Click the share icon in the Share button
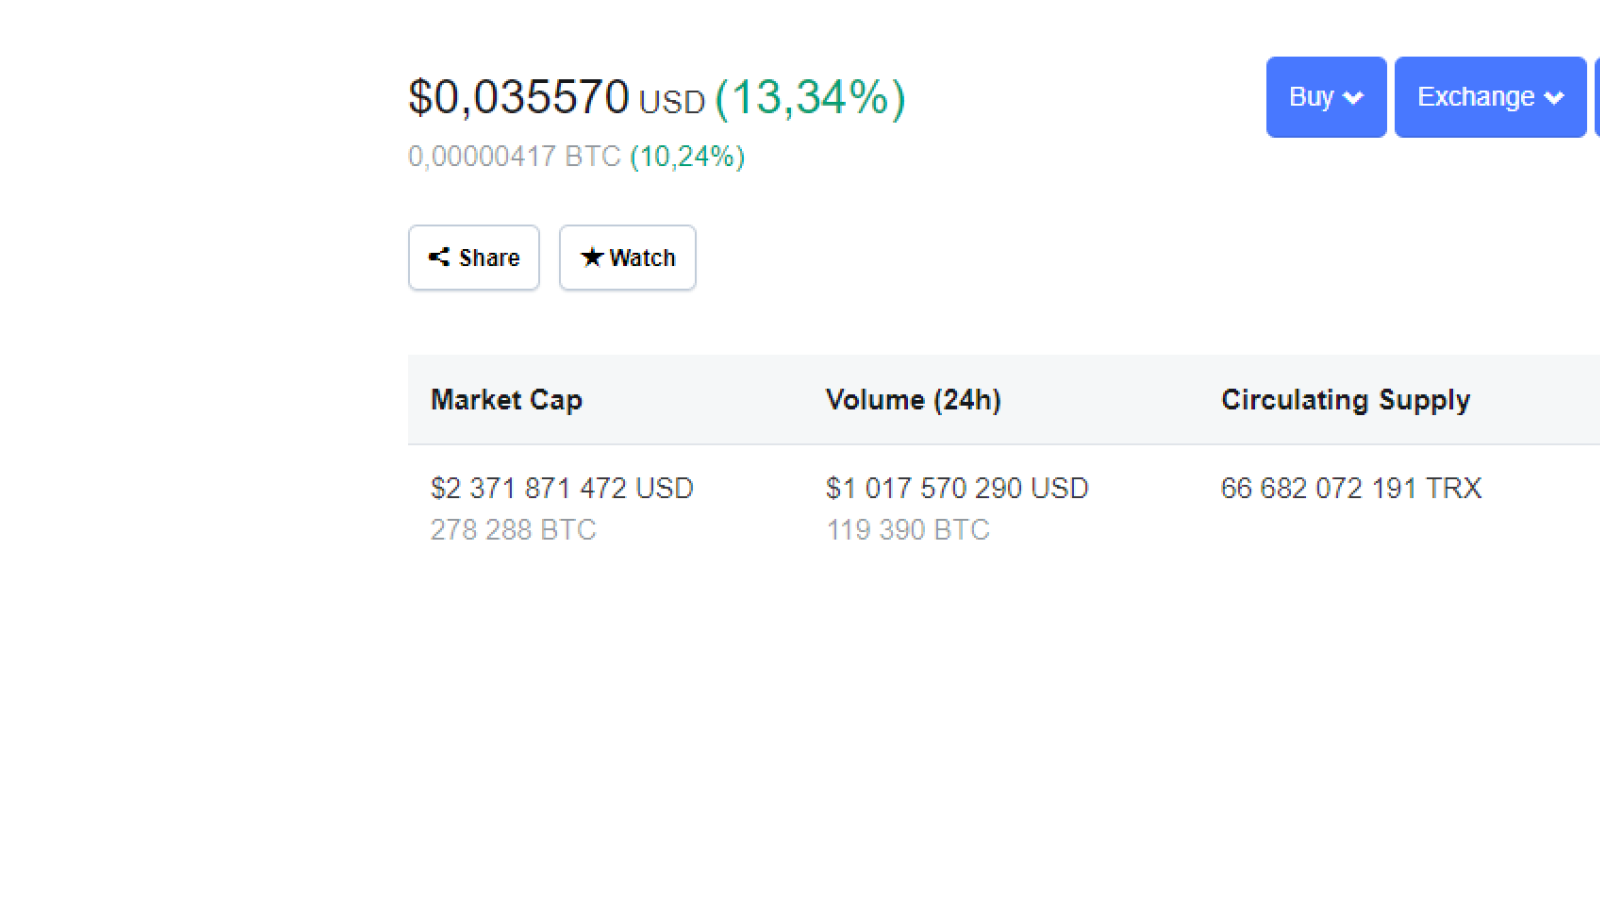This screenshot has width=1600, height=900. 439,257
